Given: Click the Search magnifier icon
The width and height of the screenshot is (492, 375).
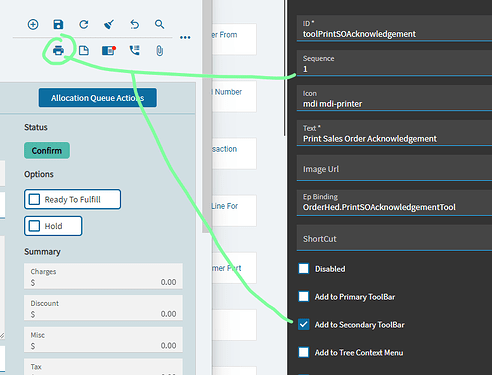Looking at the screenshot, I should [x=159, y=24].
